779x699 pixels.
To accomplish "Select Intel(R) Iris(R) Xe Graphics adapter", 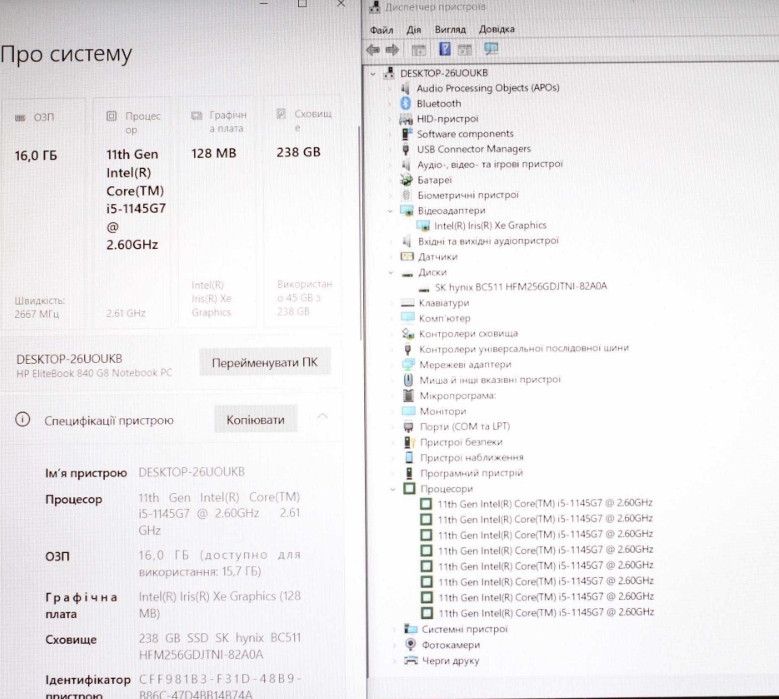I will tap(489, 226).
